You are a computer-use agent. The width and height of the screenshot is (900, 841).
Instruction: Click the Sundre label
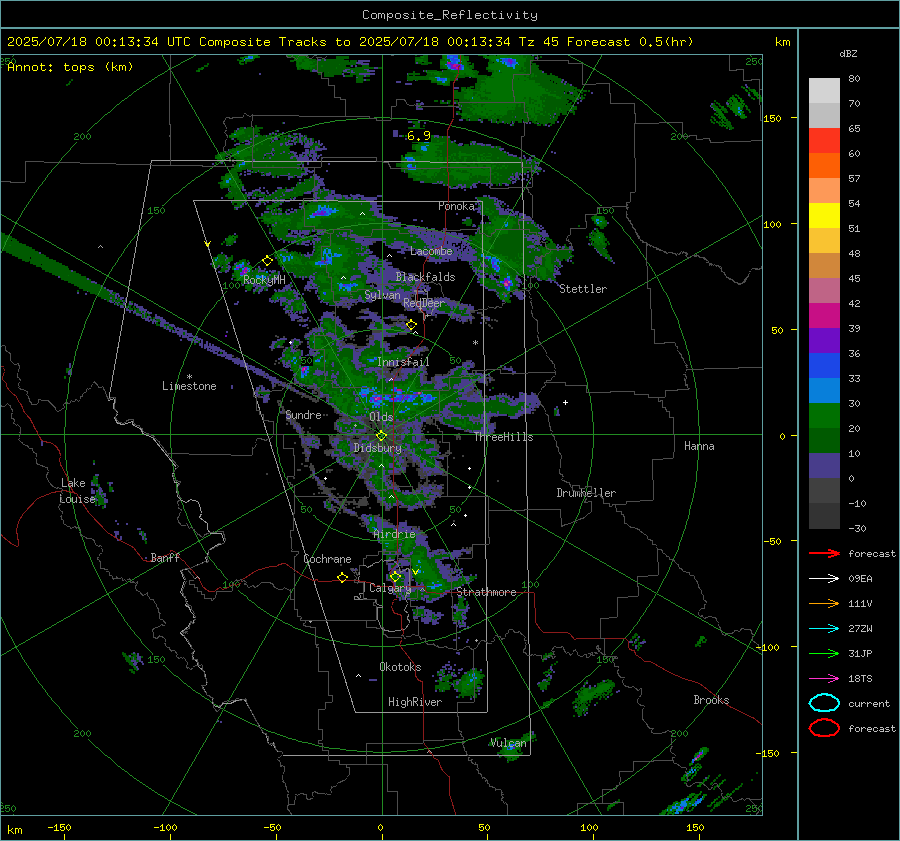[303, 415]
